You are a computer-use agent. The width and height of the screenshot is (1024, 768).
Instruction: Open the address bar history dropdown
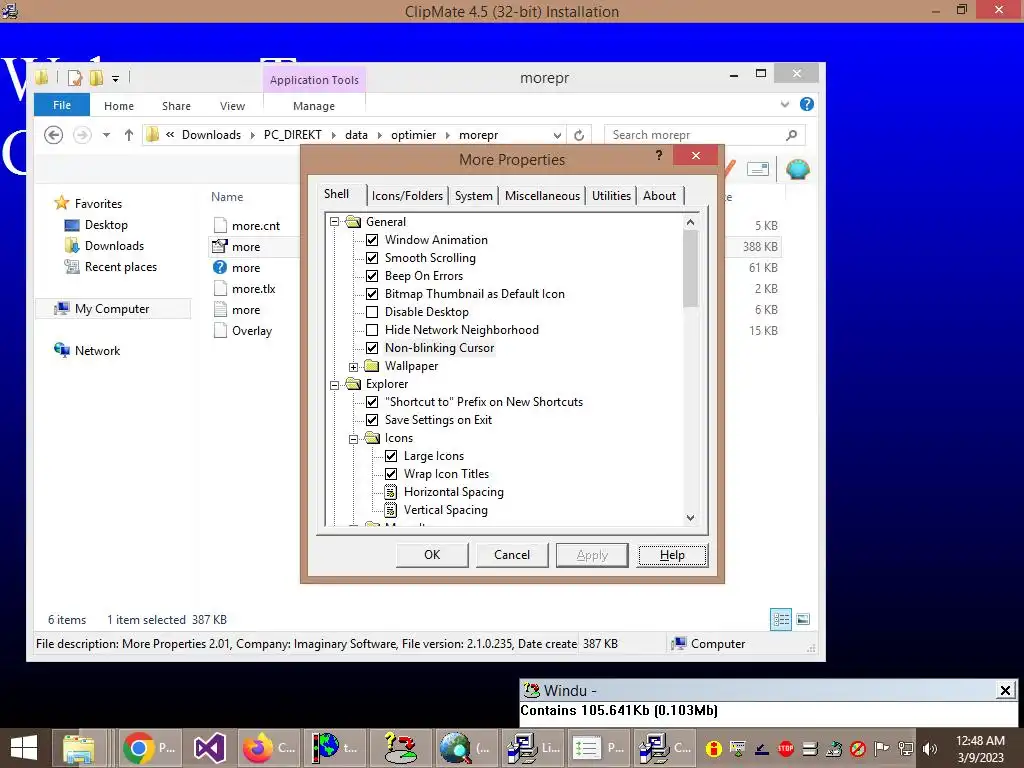click(557, 135)
